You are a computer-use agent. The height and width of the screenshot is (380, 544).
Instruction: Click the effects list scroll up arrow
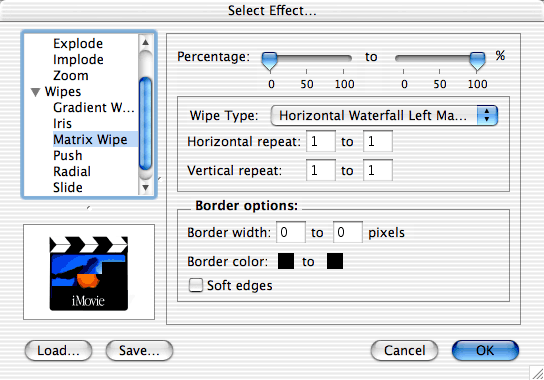pyautogui.click(x=145, y=42)
